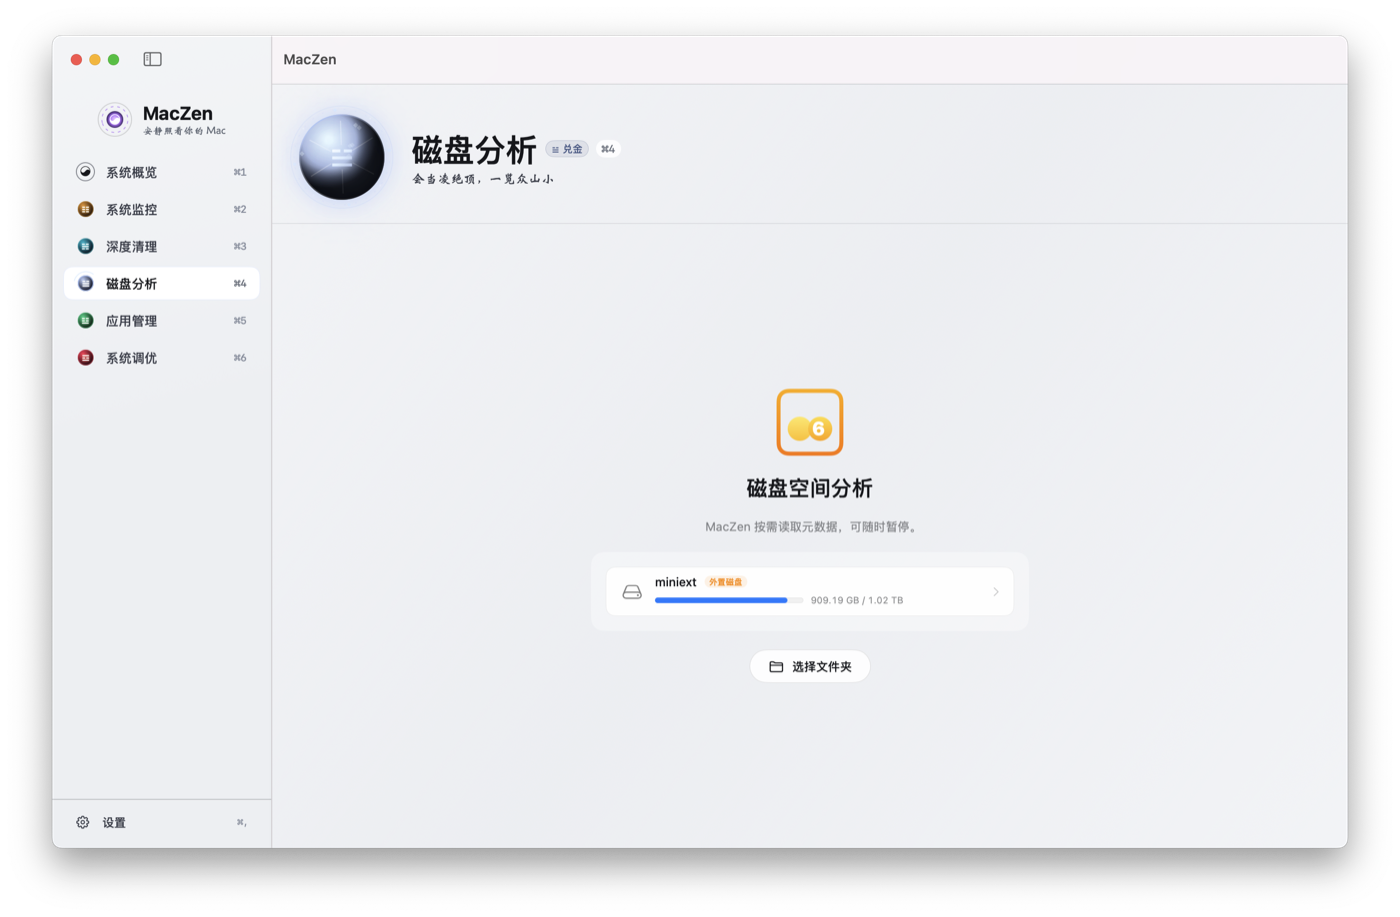Viewport: 1400px width, 917px height.
Task: Click the 兑金 badge next to title
Action: [x=567, y=149]
